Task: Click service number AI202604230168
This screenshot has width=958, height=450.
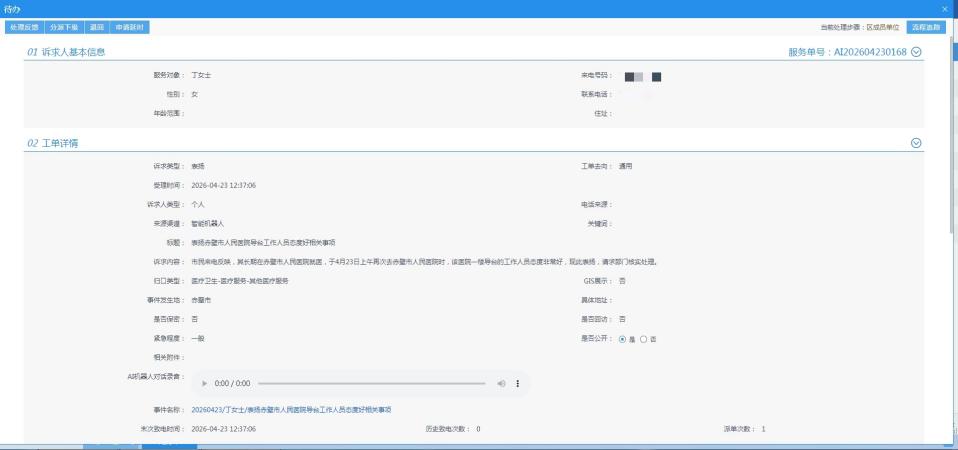Action: pos(871,52)
